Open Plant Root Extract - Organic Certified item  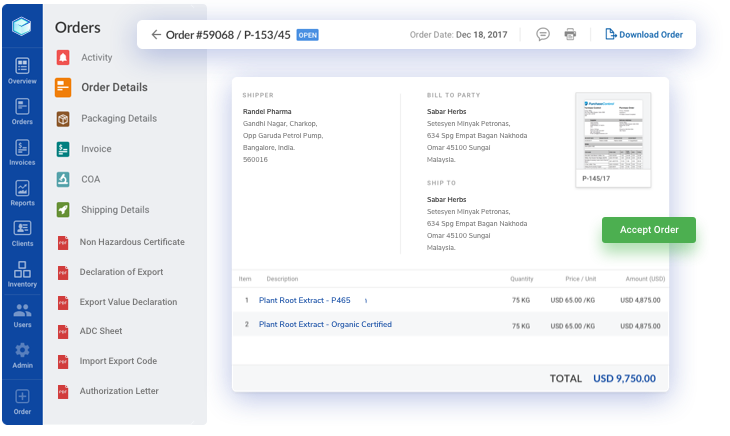[325, 324]
